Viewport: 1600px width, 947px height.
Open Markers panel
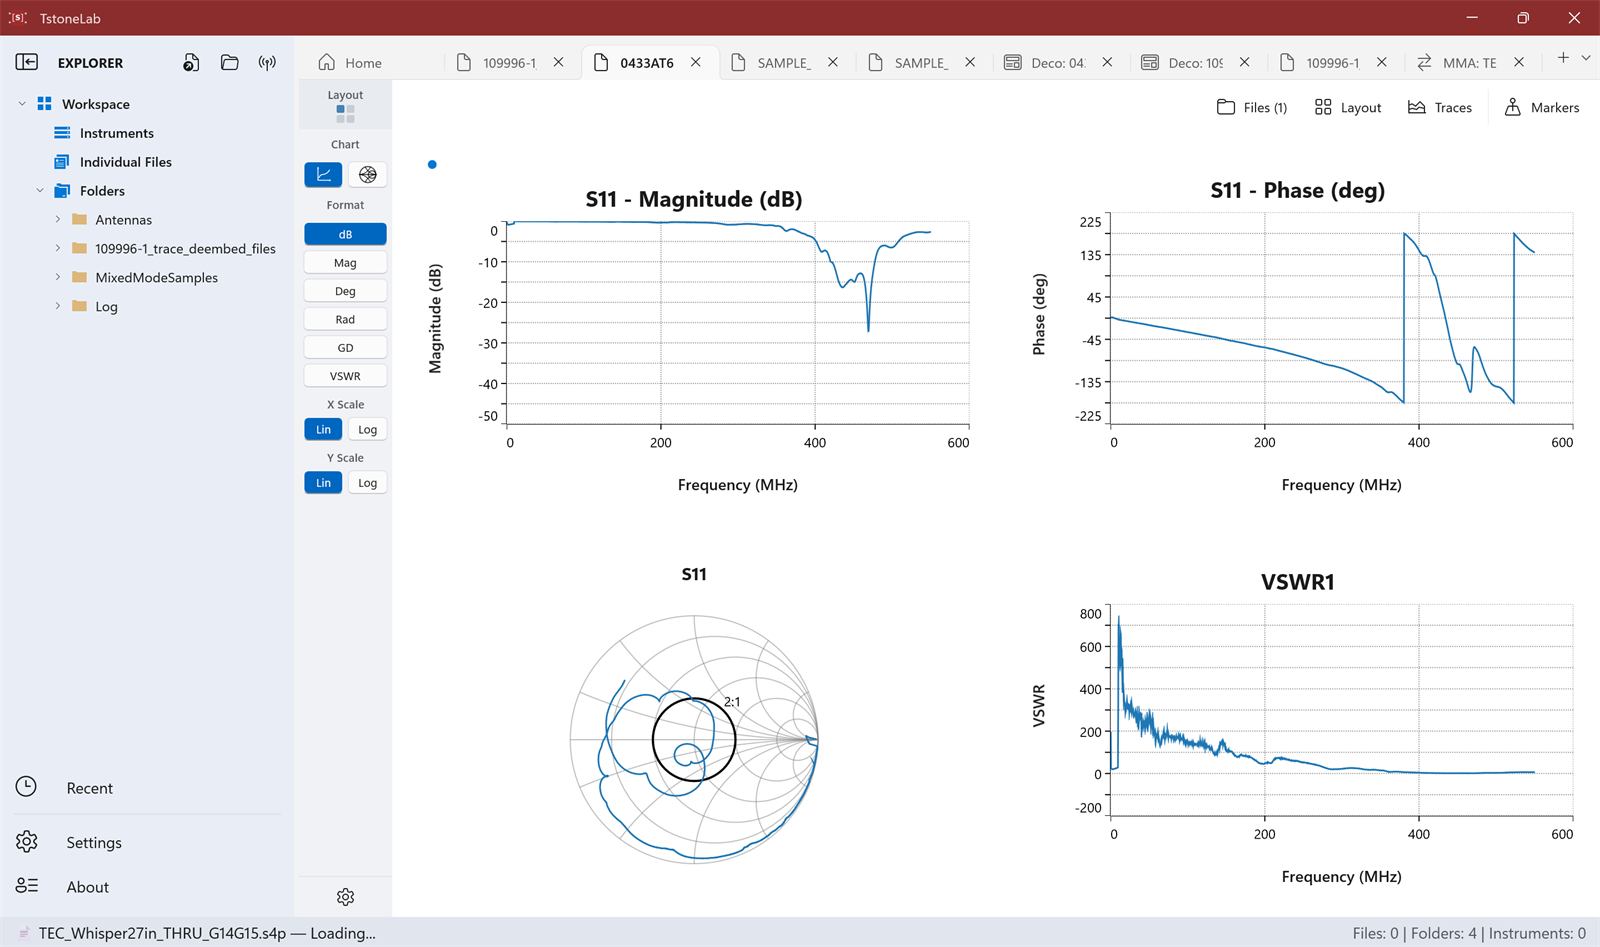pos(1541,107)
